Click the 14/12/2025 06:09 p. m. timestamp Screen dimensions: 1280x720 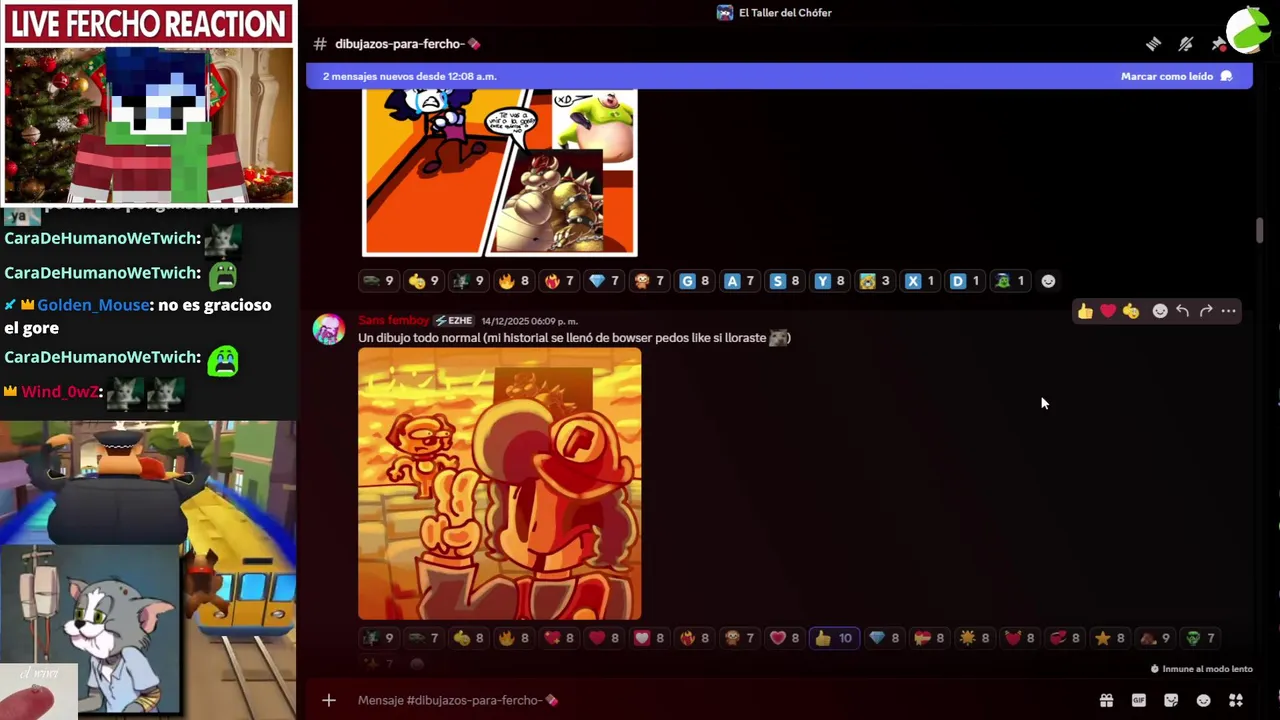click(529, 321)
